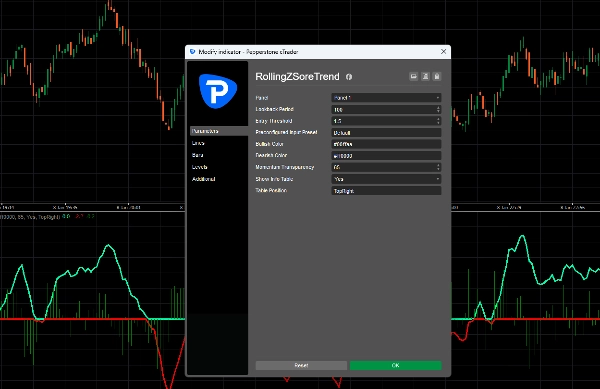This screenshot has width=600, height=389.
Task: Click the rightmost preset icon right of the title
Action: 437,76
